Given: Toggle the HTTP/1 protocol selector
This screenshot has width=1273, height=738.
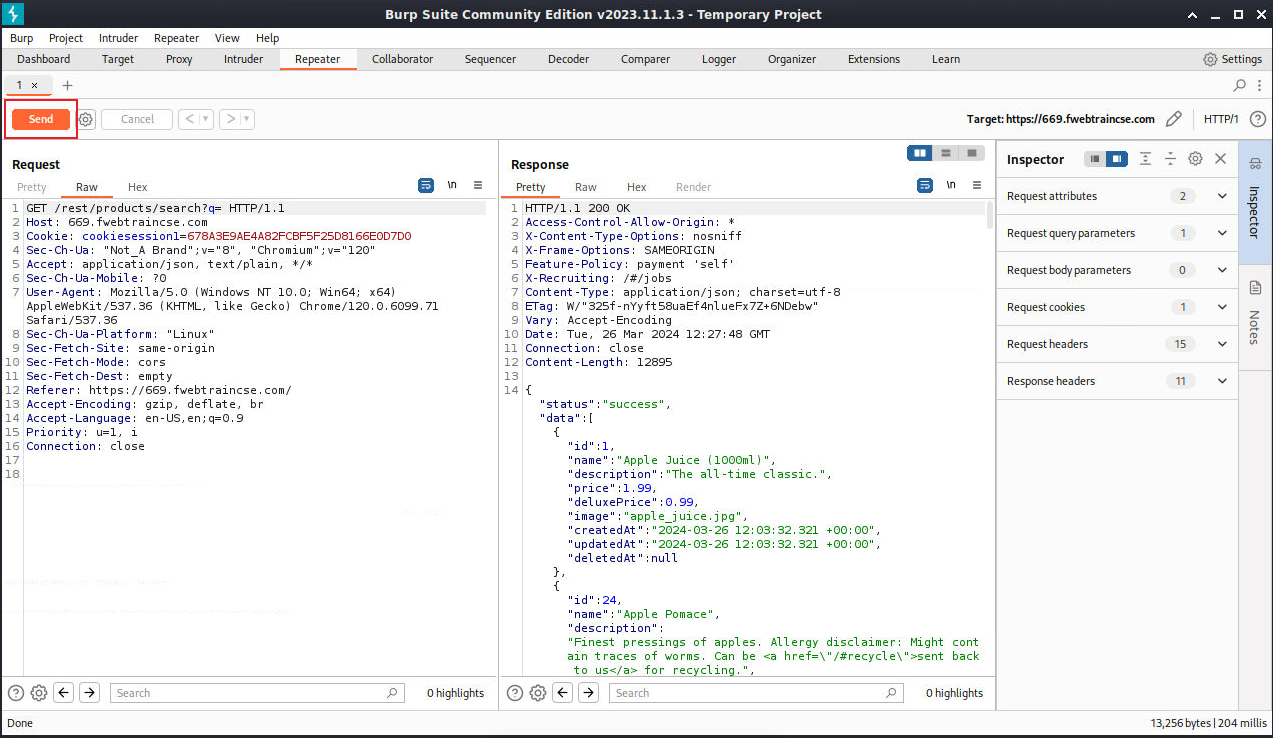Looking at the screenshot, I should point(1220,119).
